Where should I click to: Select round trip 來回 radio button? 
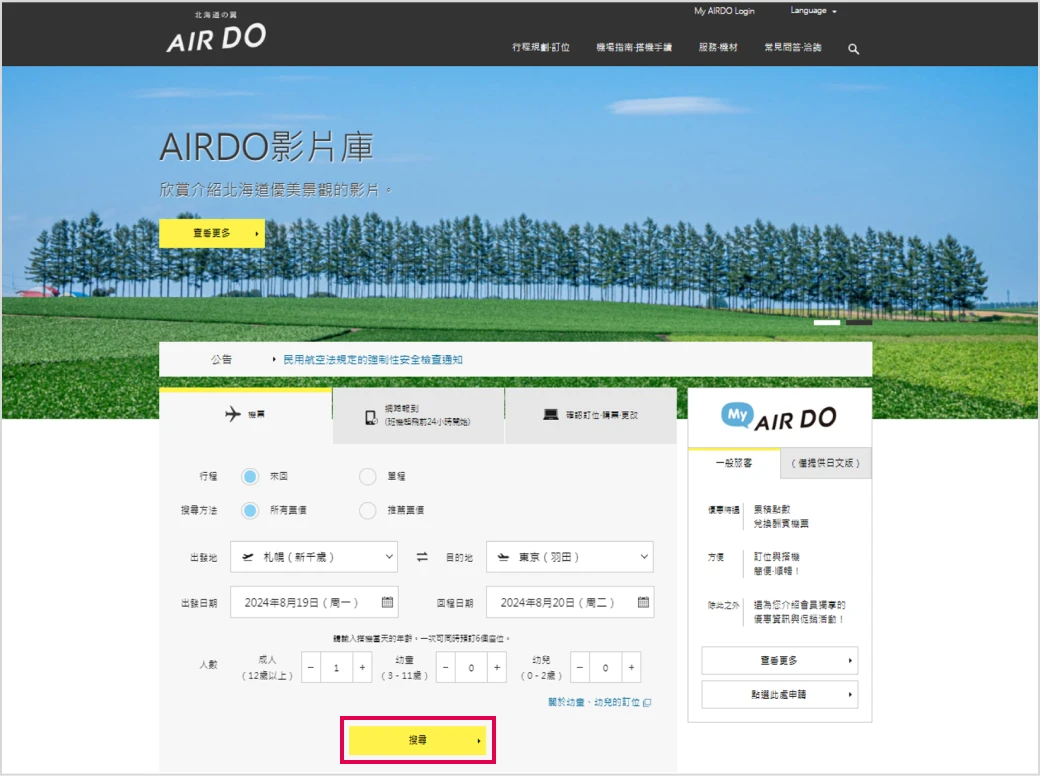[250, 476]
